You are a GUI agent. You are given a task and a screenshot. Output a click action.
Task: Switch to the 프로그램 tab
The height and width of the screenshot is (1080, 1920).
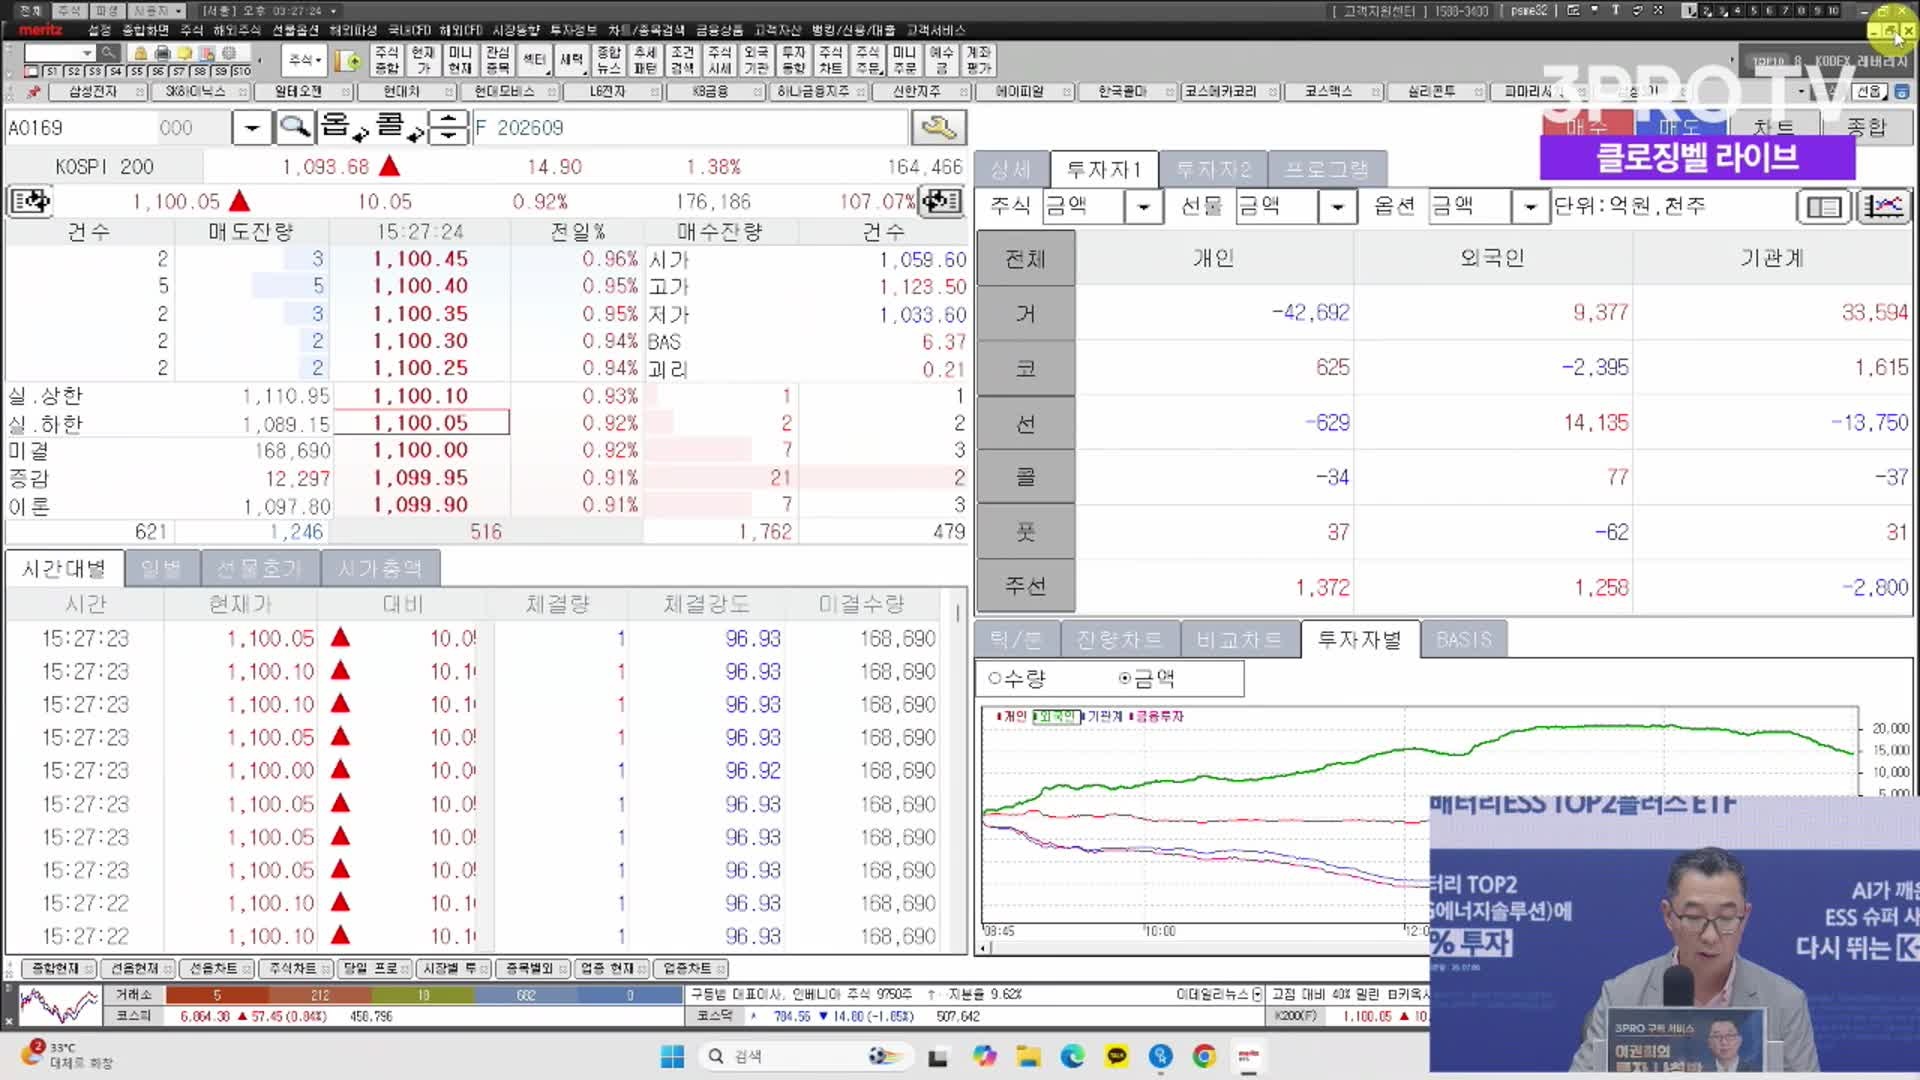(x=1326, y=169)
